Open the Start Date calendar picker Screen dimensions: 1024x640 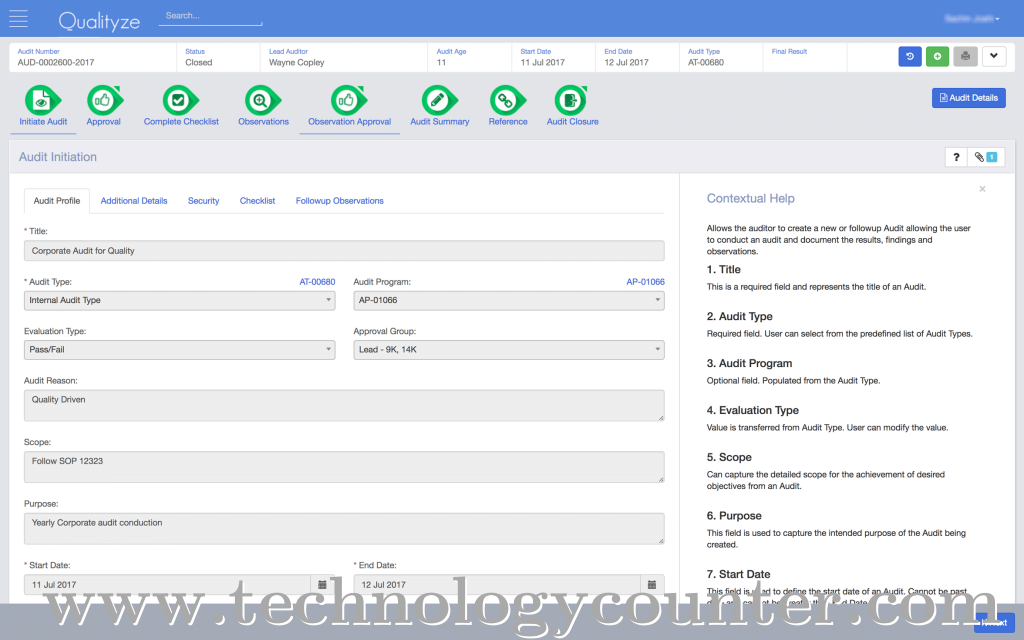[322, 584]
